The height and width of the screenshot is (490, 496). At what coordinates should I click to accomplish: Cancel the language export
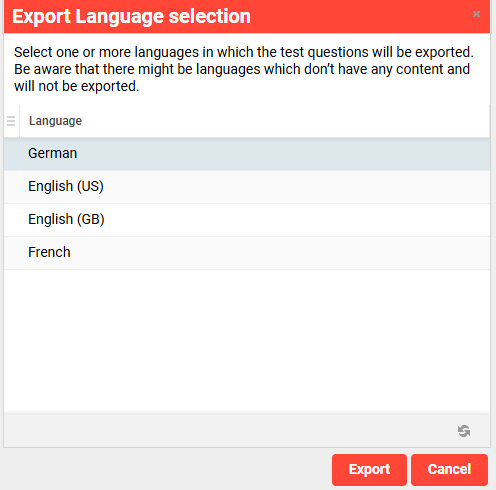449,470
